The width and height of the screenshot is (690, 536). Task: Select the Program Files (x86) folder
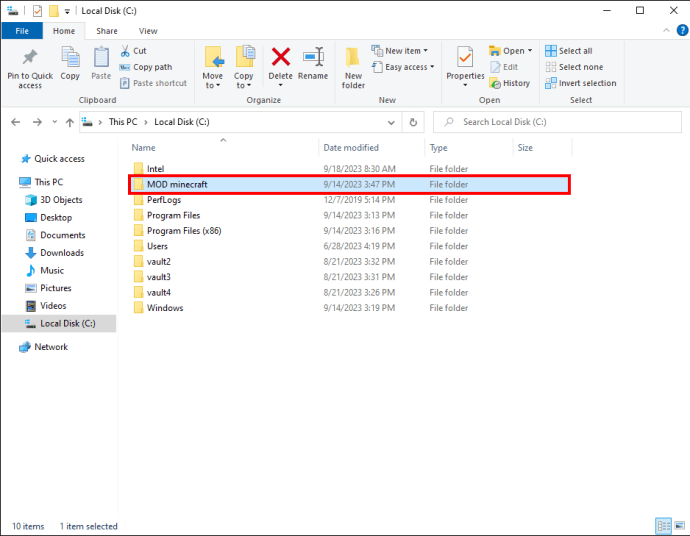(184, 231)
